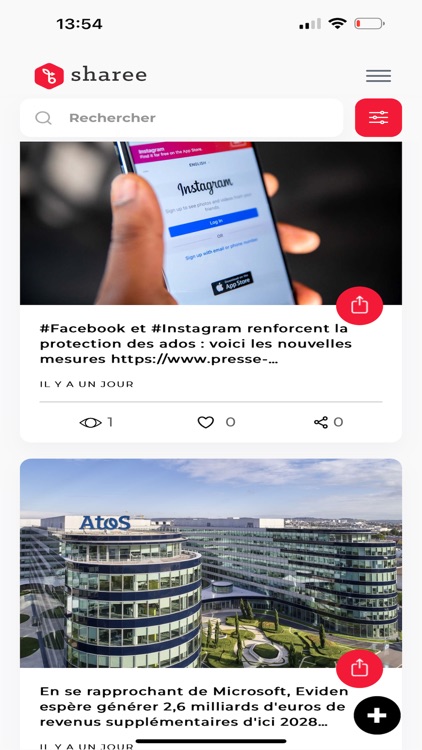
Task: Like the Facebook Instagram post heart
Action: click(206, 422)
